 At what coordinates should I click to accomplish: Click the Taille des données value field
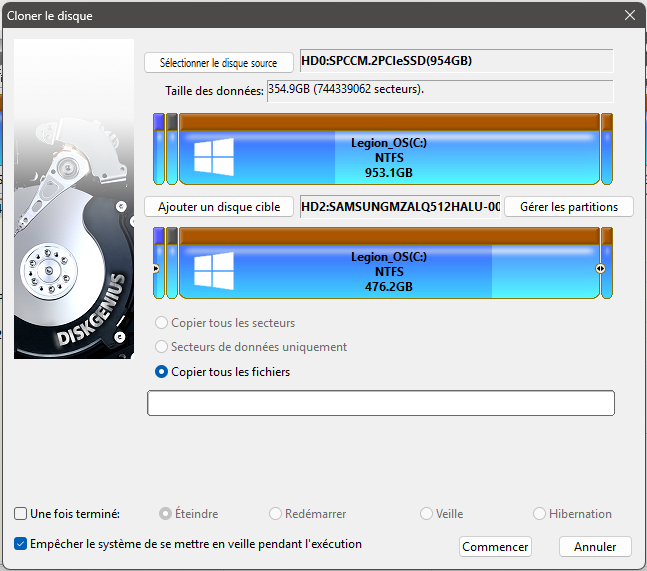[x=440, y=91]
